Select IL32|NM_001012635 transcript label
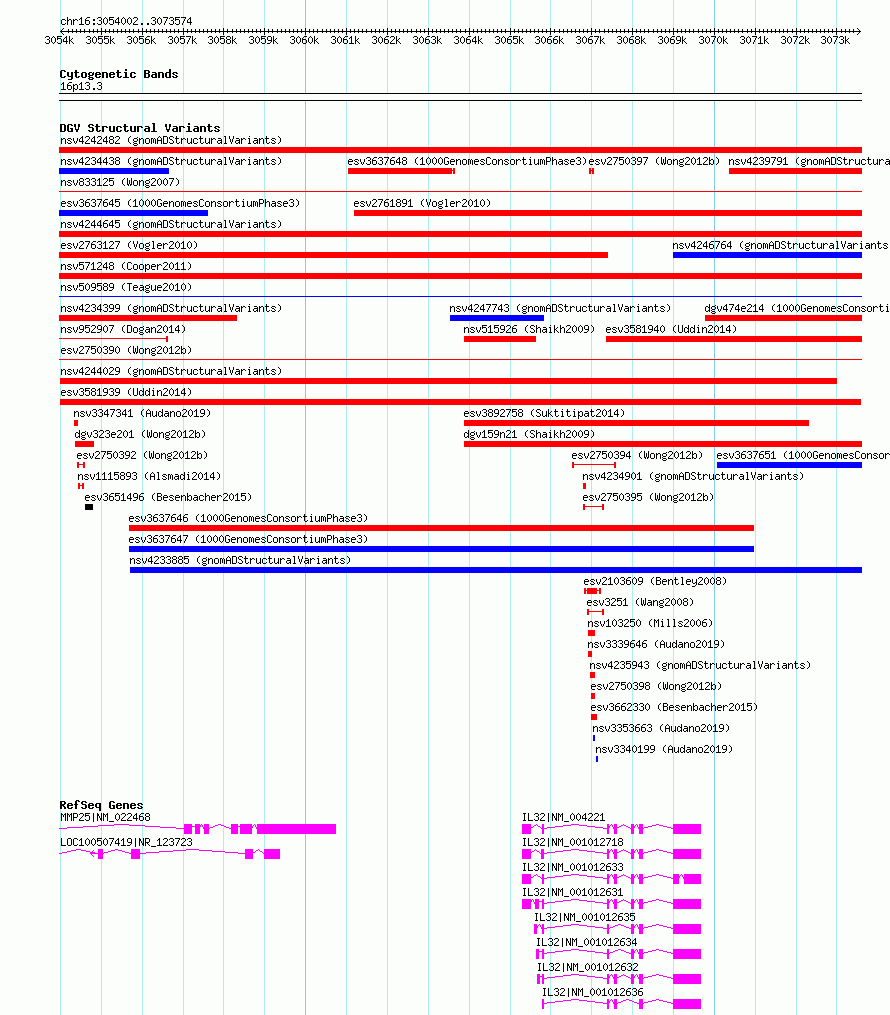 584,918
